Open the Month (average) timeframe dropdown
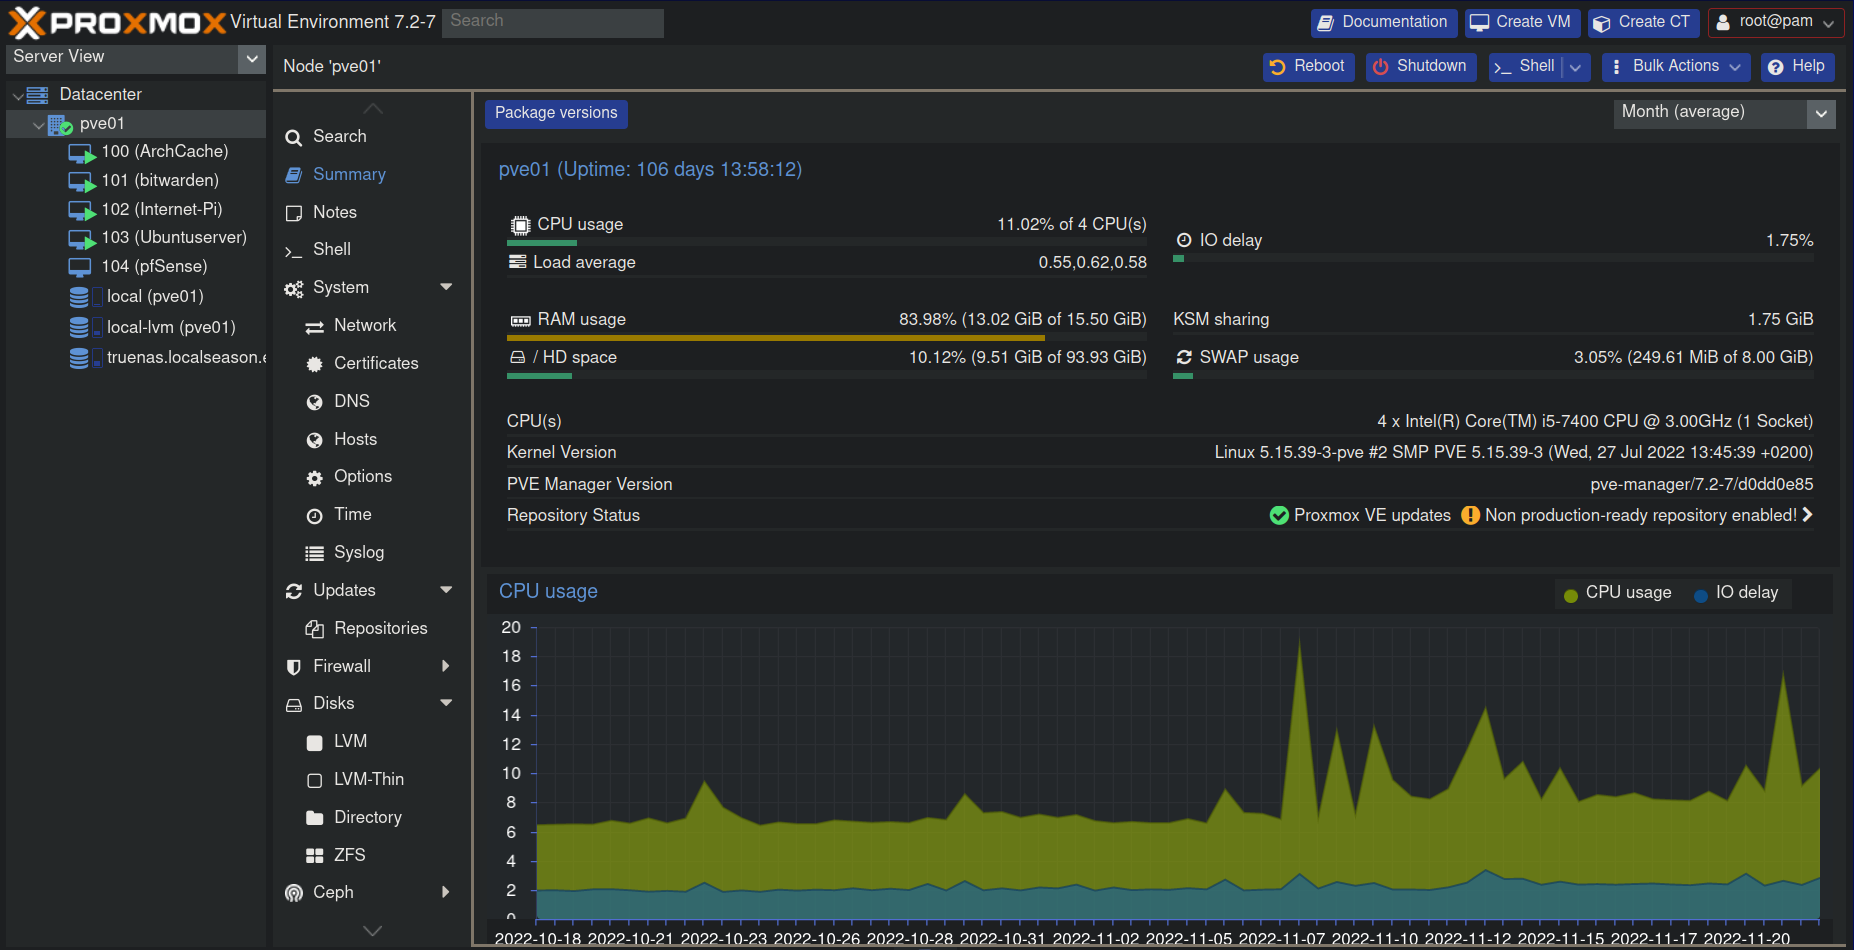The image size is (1854, 950). 1821,114
